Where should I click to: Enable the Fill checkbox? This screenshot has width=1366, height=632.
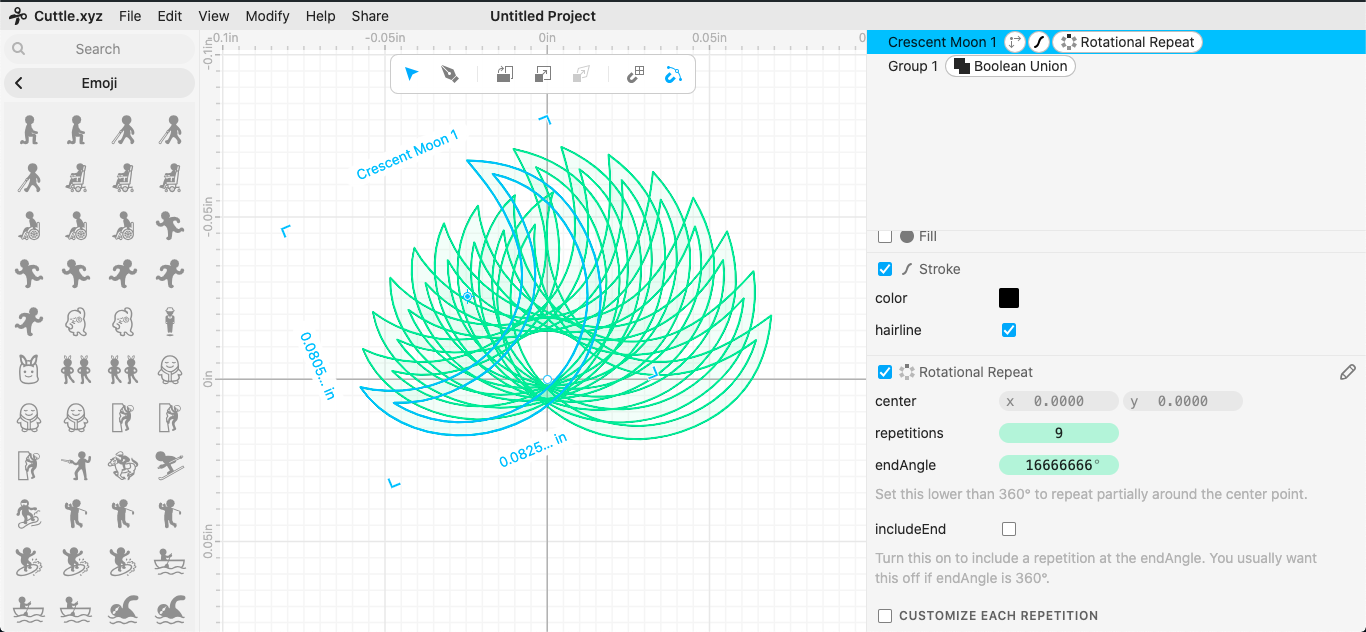click(x=885, y=237)
